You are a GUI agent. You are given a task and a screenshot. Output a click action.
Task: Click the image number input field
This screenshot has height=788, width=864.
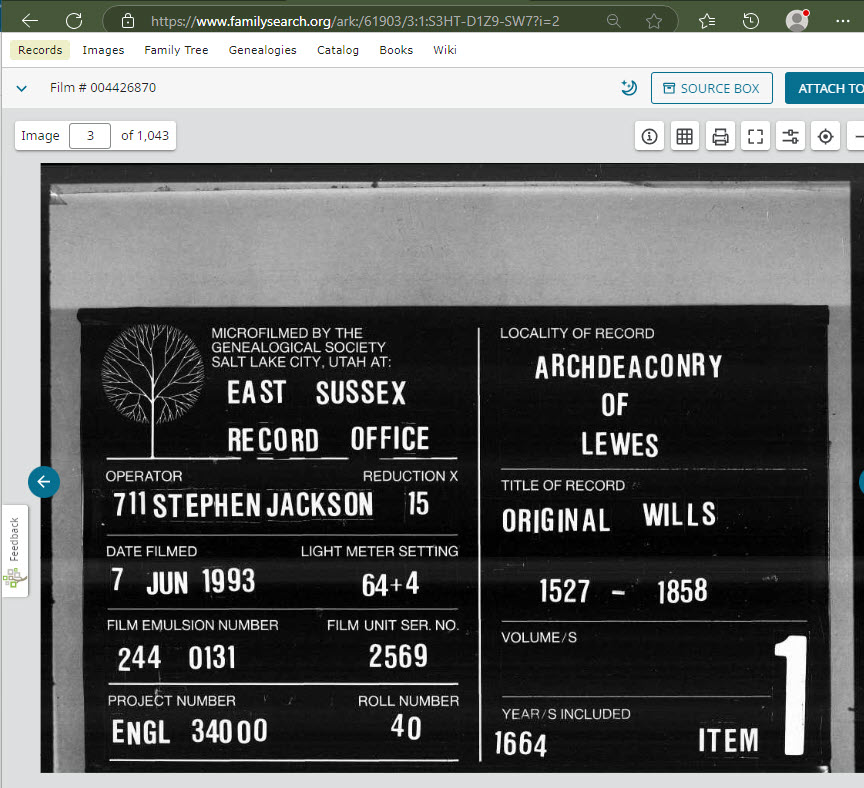[90, 136]
